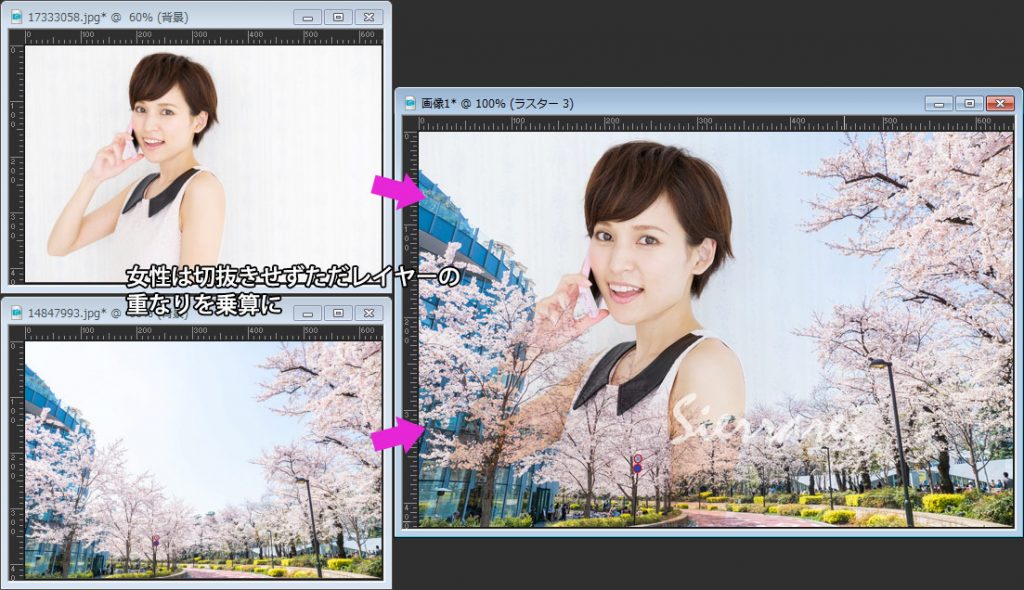
Task: Maximize the 17333058.jpg image window
Action: click(x=338, y=17)
